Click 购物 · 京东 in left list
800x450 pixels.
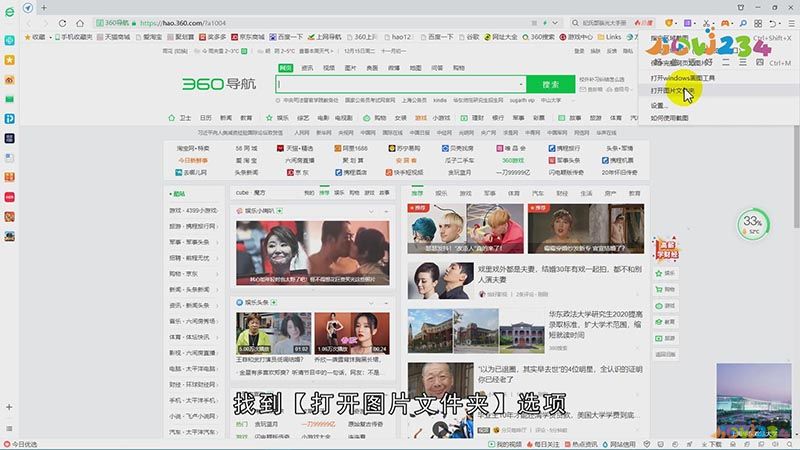[183, 274]
